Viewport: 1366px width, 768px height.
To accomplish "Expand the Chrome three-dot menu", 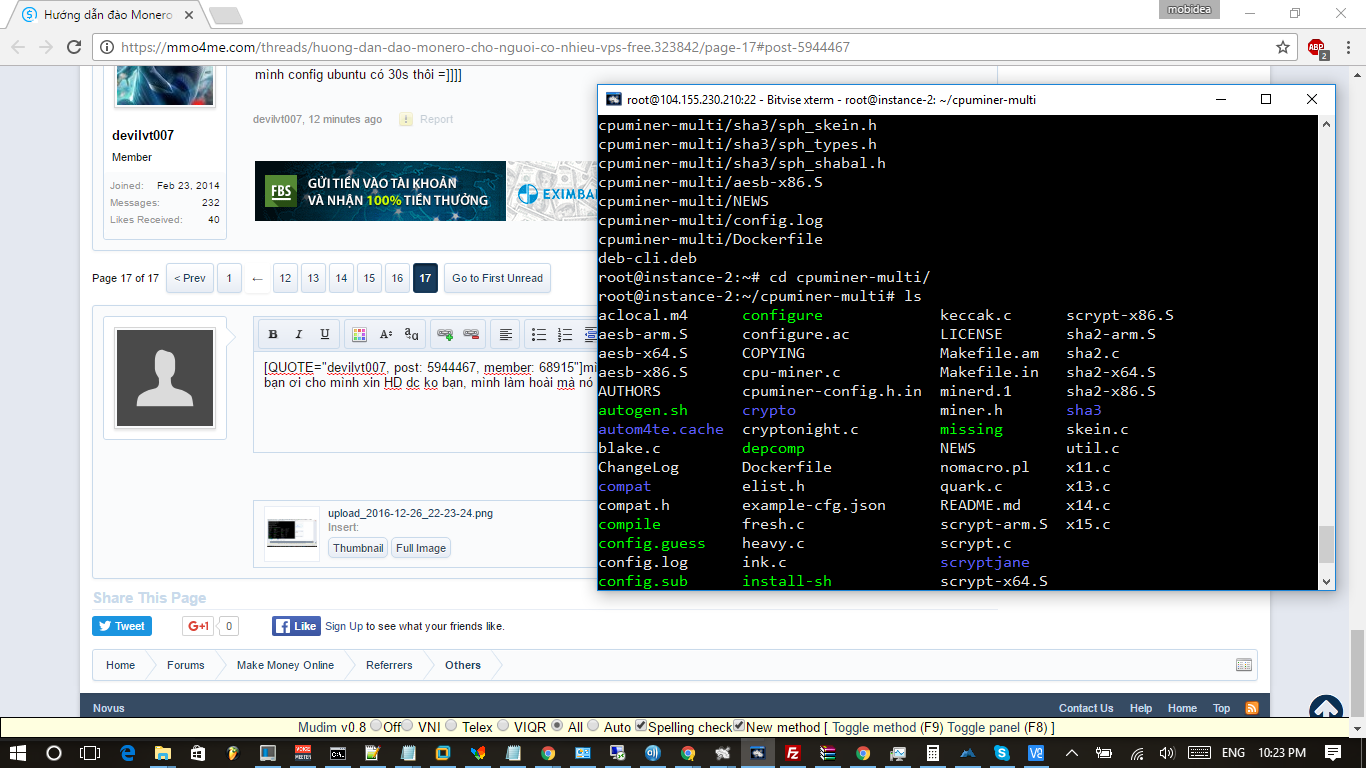I will coord(1348,47).
